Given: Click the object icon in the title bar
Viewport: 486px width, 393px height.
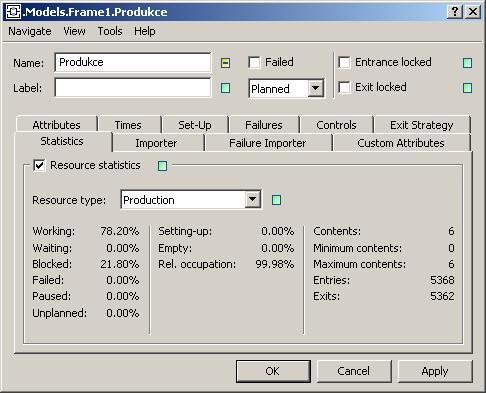Looking at the screenshot, I should coord(14,12).
